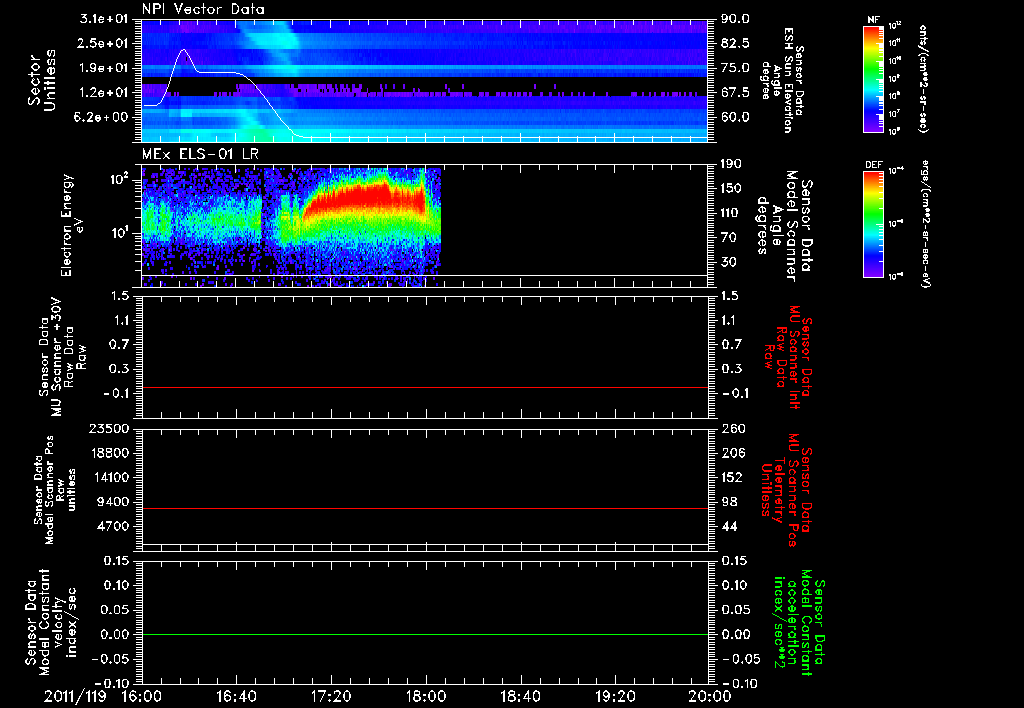Click the 19:20 time axis tick label
This screenshot has height=708, width=1024.
614,695
